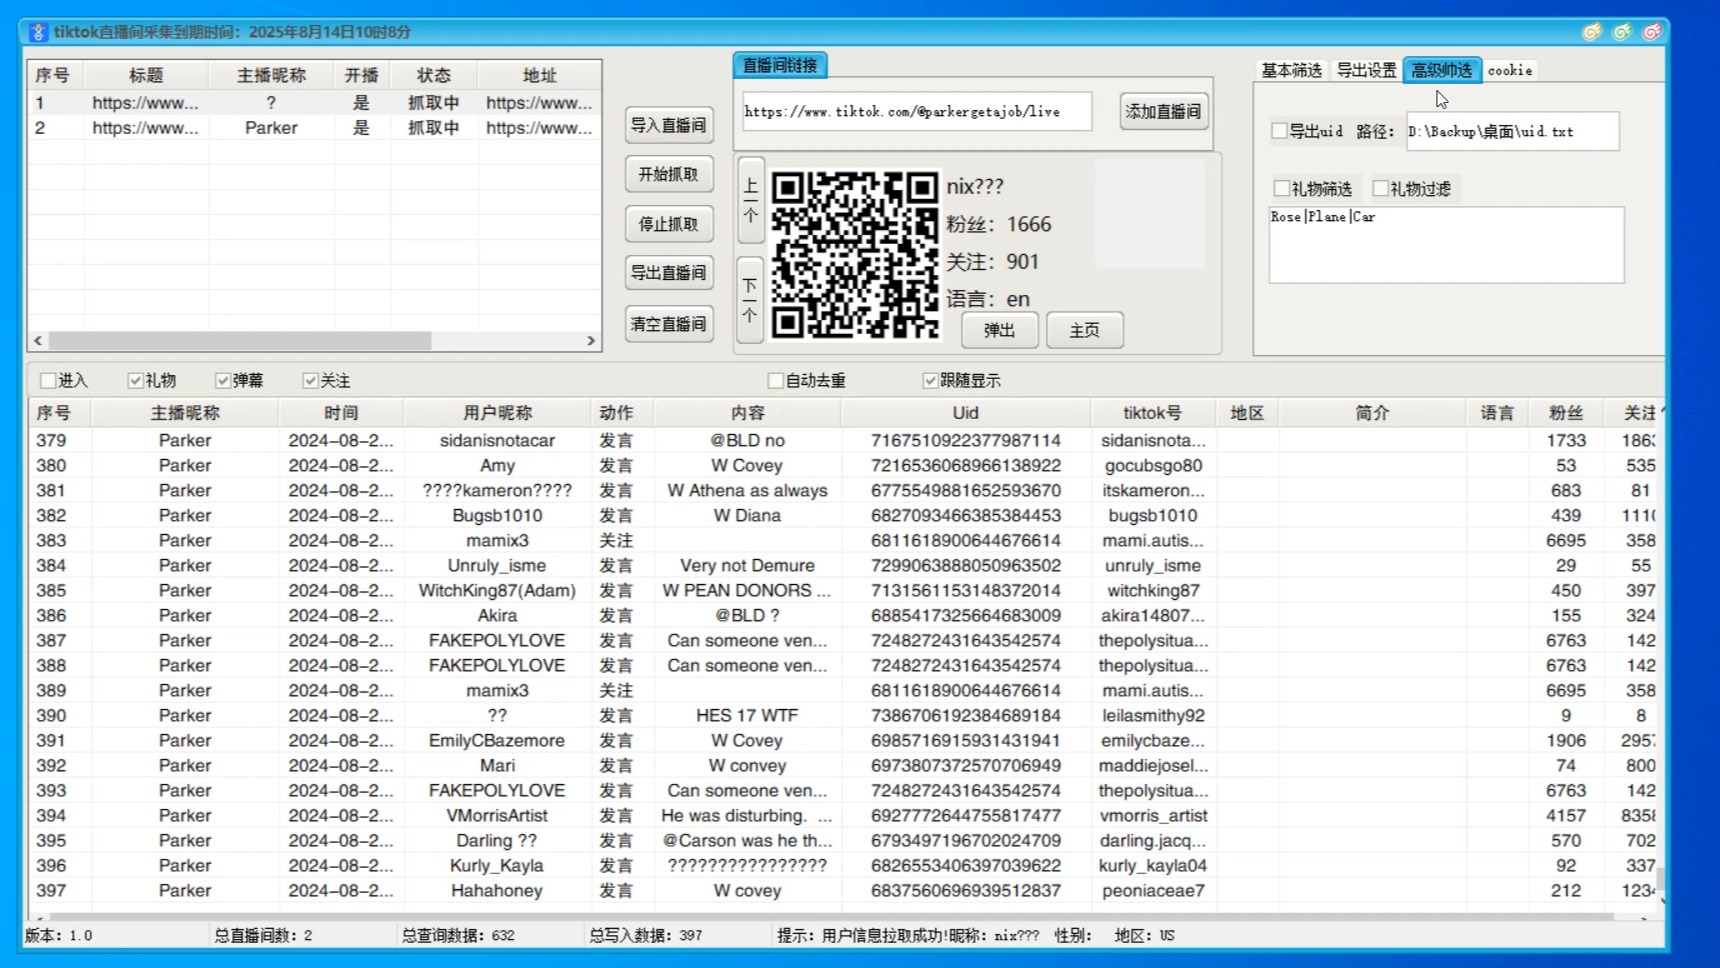This screenshot has width=1720, height=968.
Task: Click the Rose|Plane|Car gift text box
Action: point(1446,245)
